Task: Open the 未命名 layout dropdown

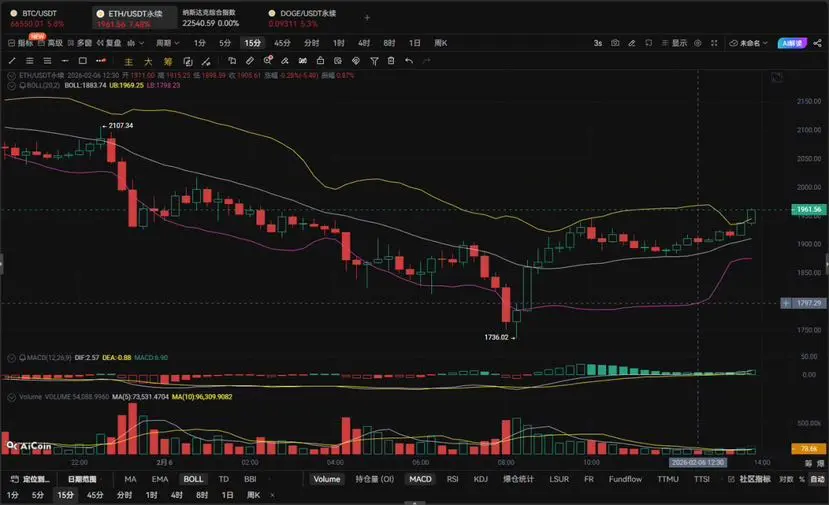Action: [x=749, y=43]
